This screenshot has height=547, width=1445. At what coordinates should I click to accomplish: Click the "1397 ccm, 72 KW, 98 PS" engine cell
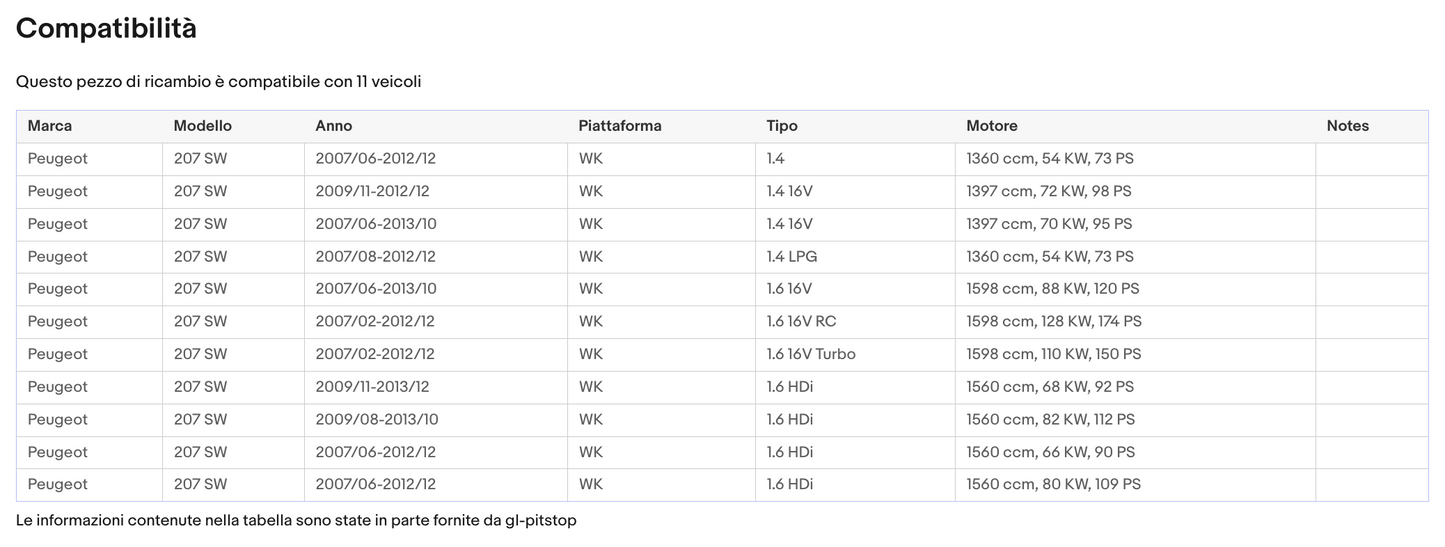point(1049,191)
